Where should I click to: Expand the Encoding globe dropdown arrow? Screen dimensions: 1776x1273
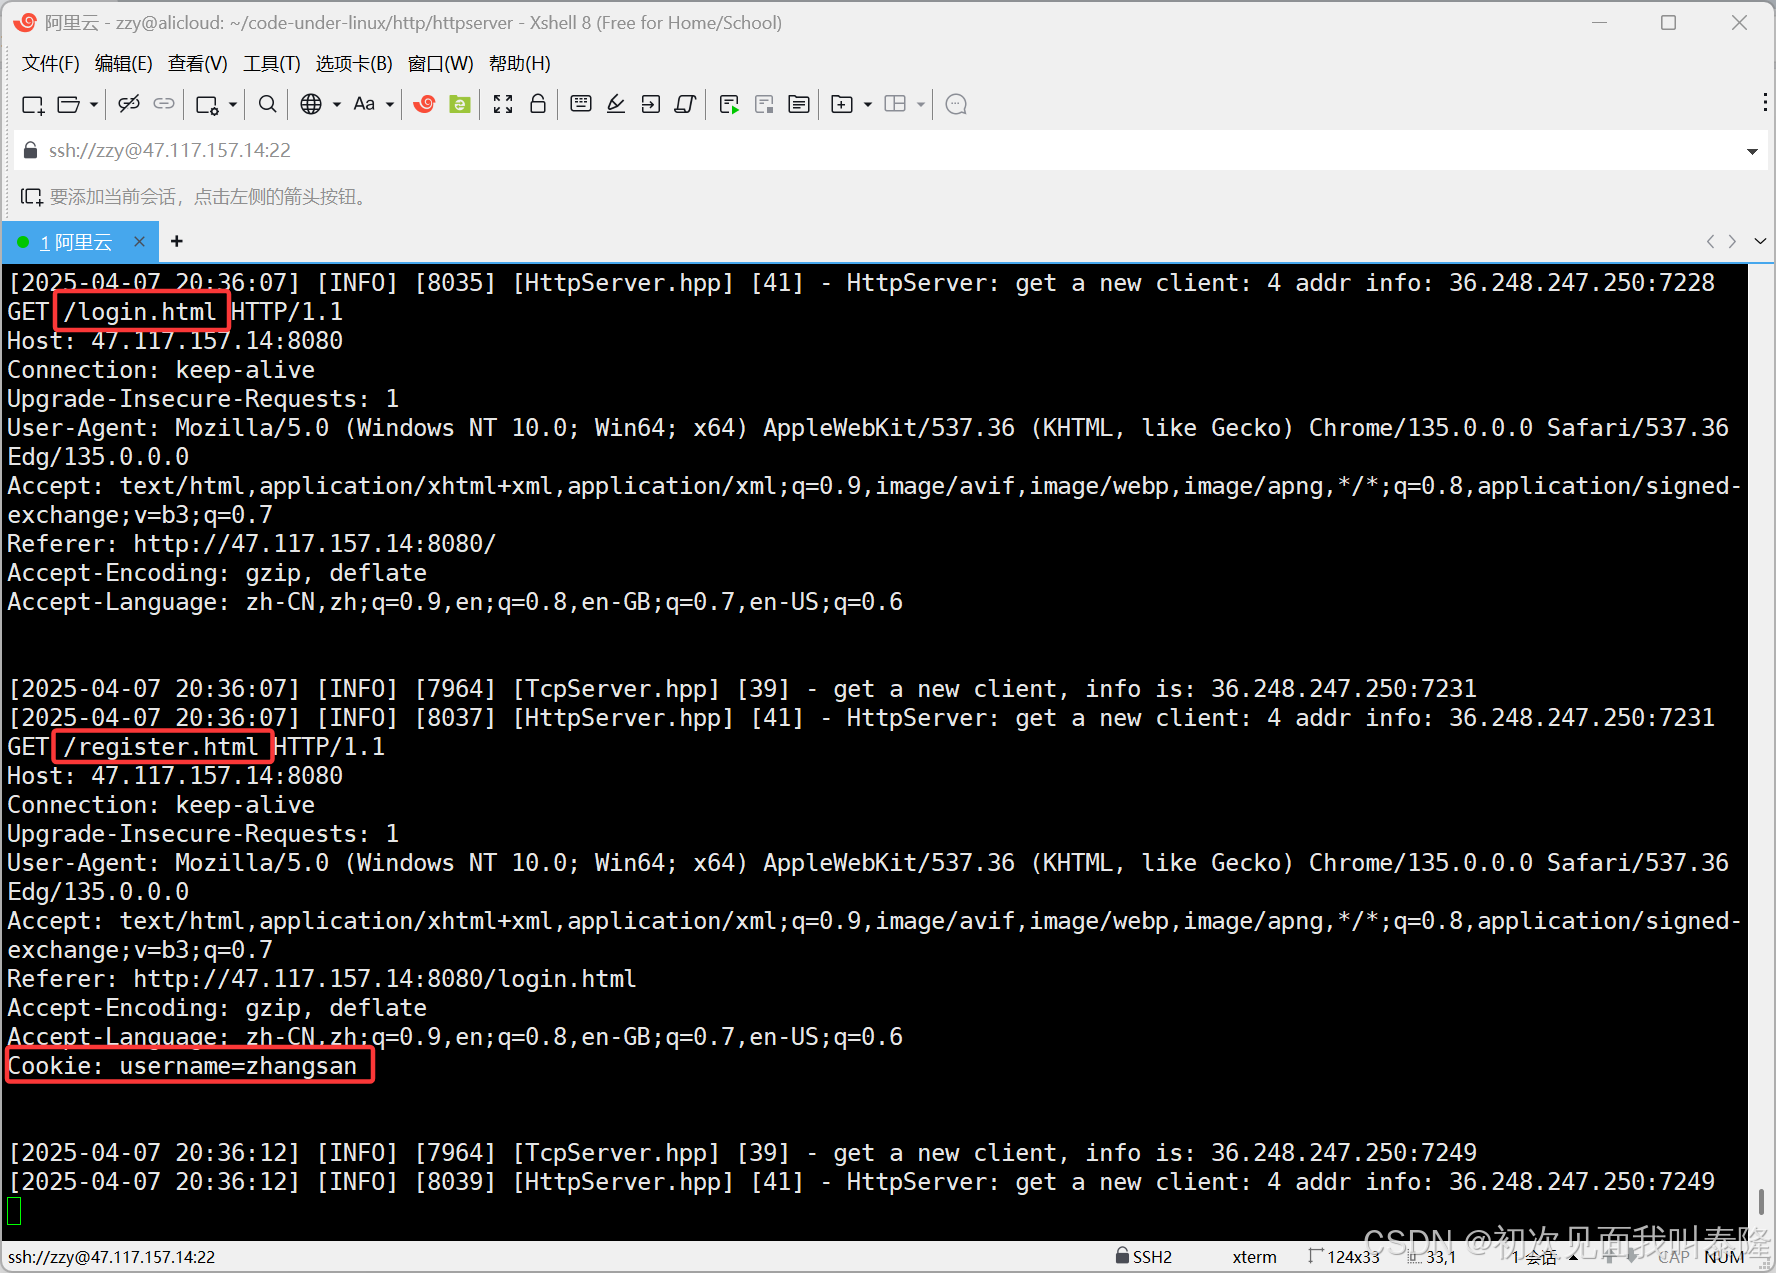pos(337,104)
